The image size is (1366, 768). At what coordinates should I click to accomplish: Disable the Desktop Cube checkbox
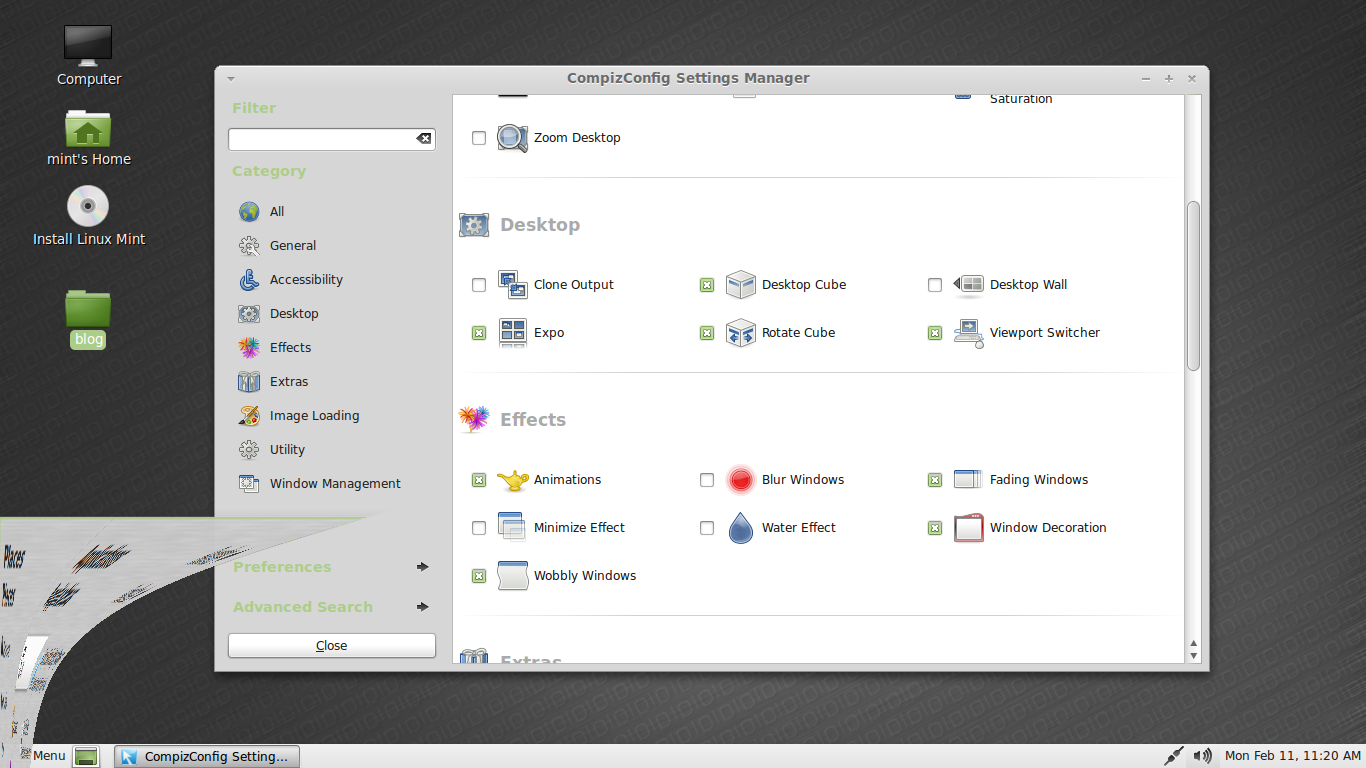(707, 285)
